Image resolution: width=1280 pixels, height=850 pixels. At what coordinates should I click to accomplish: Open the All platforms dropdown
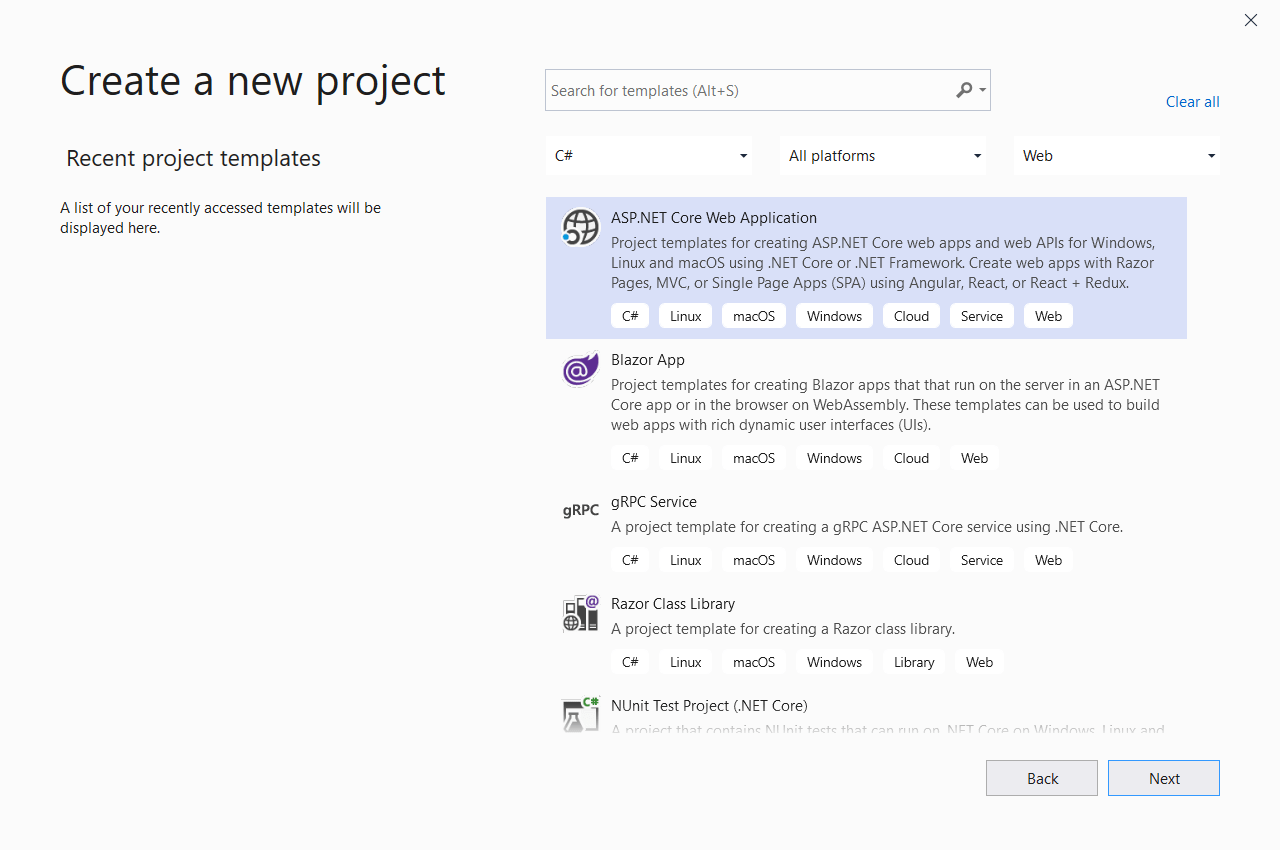(x=882, y=155)
